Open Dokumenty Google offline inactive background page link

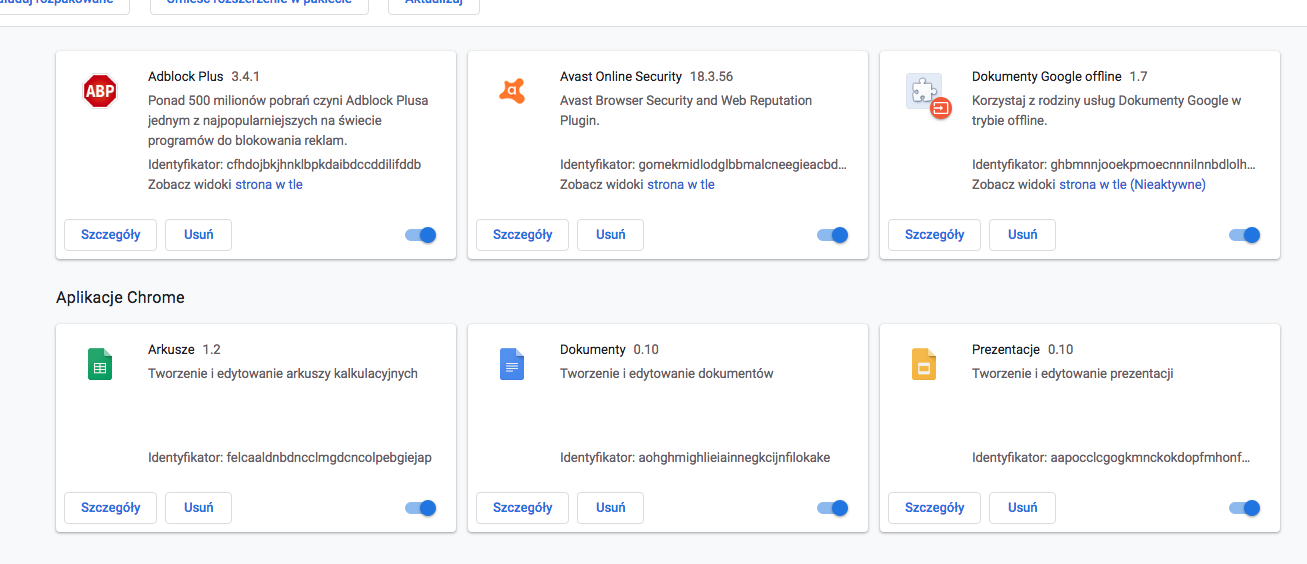pyautogui.click(x=1132, y=185)
